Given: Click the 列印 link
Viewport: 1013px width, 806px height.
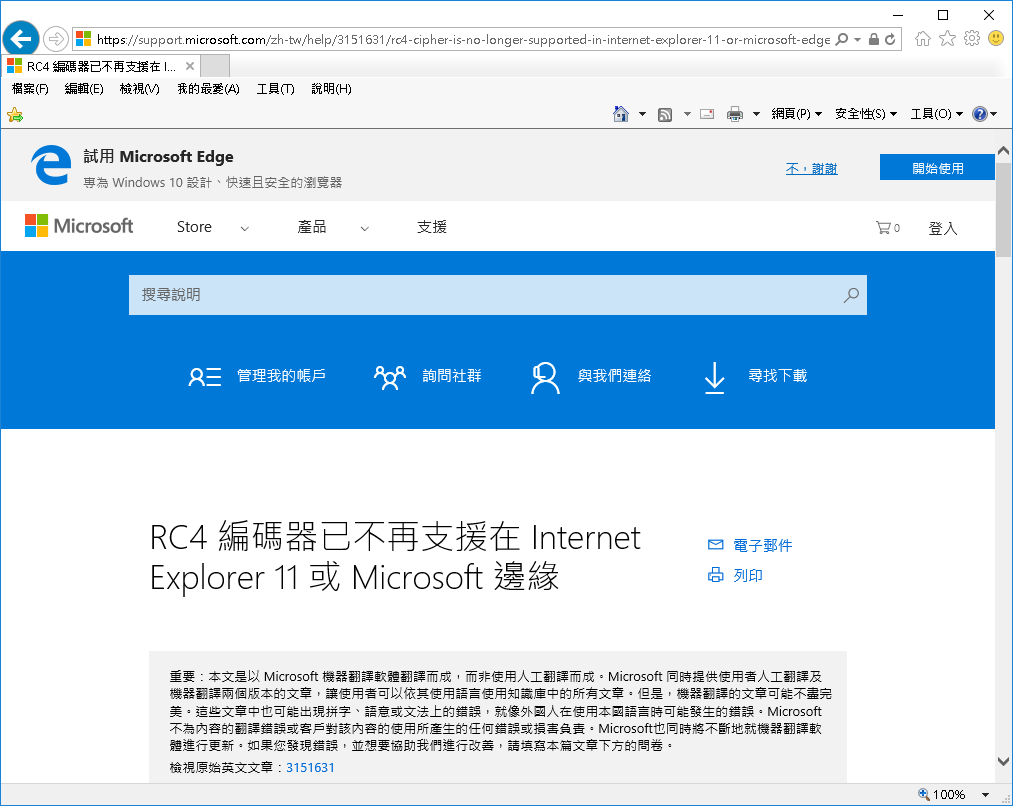Looking at the screenshot, I should click(x=747, y=575).
